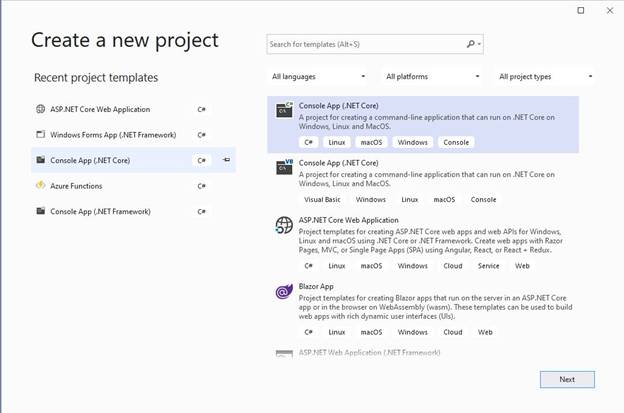Image resolution: width=624 pixels, height=413 pixels.
Task: Select the Visual Basic Console App (.NET Core) title
Action: [338, 163]
